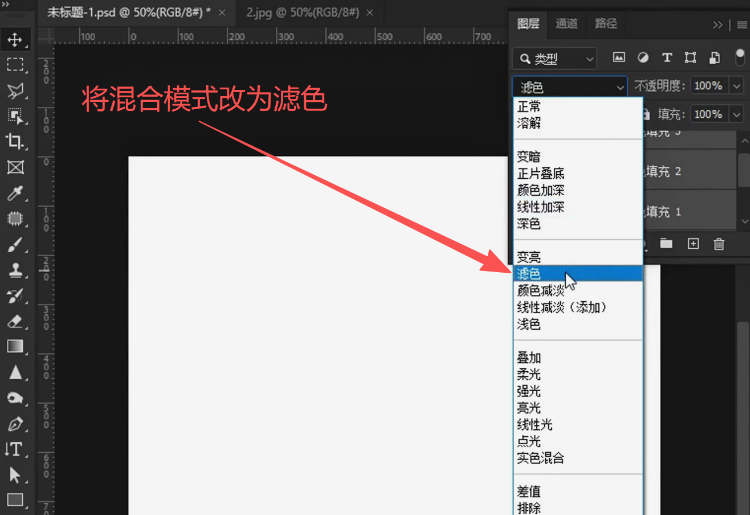The image size is (750, 515).
Task: Choose 颜色加深 blend mode
Action: pos(578,190)
